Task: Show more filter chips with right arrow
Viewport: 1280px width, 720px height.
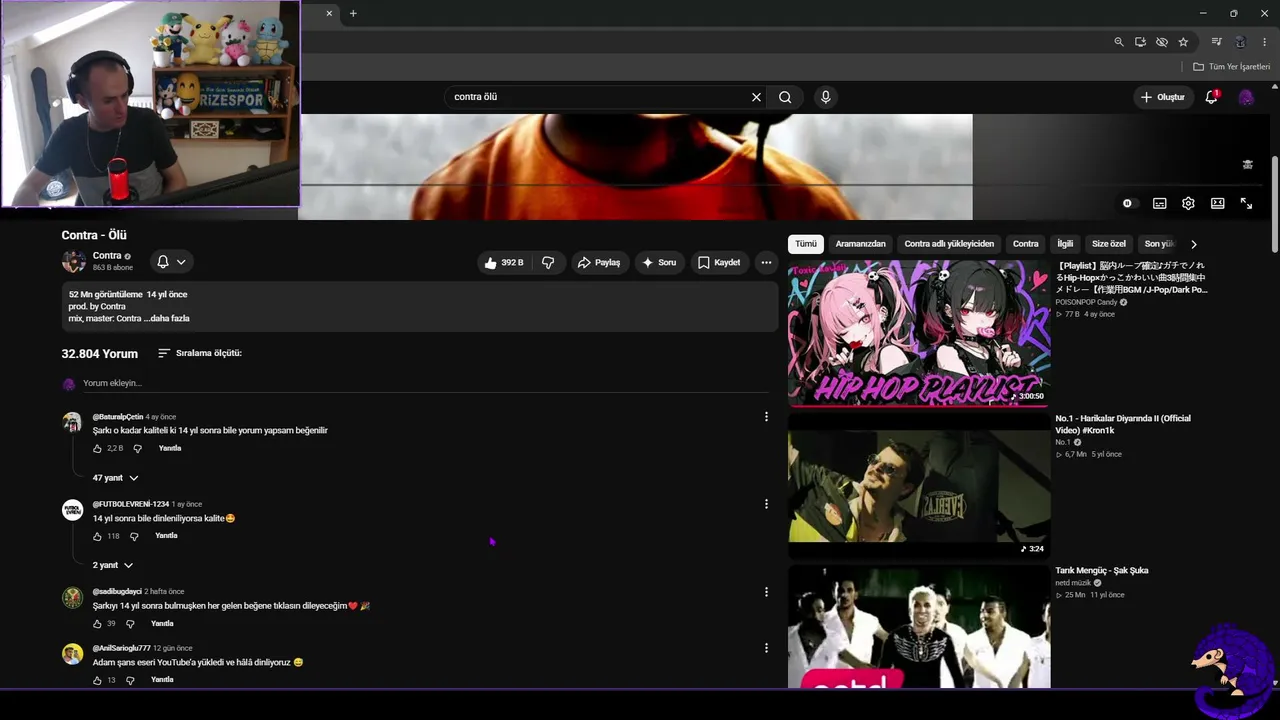Action: click(1193, 244)
